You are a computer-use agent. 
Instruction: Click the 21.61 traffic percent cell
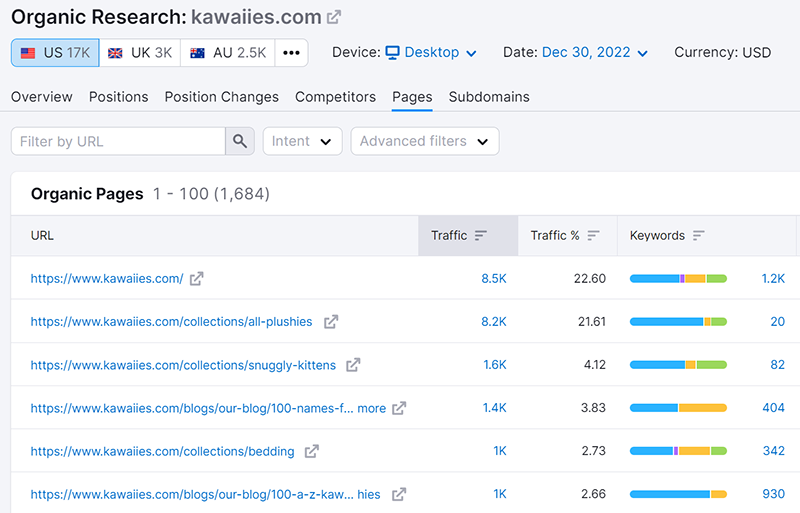click(592, 322)
